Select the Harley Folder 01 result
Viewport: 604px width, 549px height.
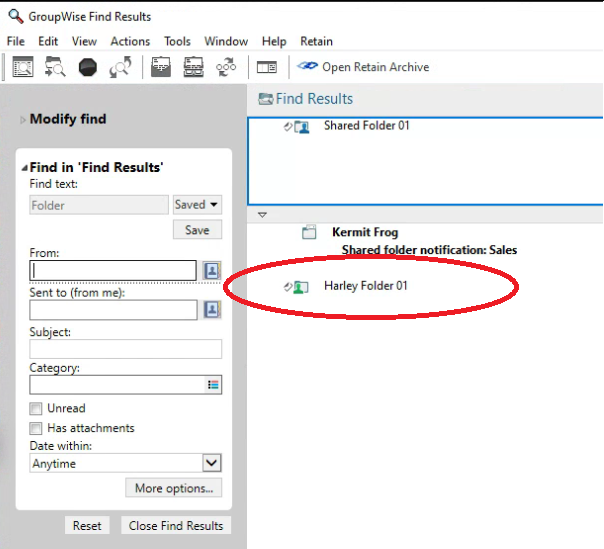tap(365, 286)
